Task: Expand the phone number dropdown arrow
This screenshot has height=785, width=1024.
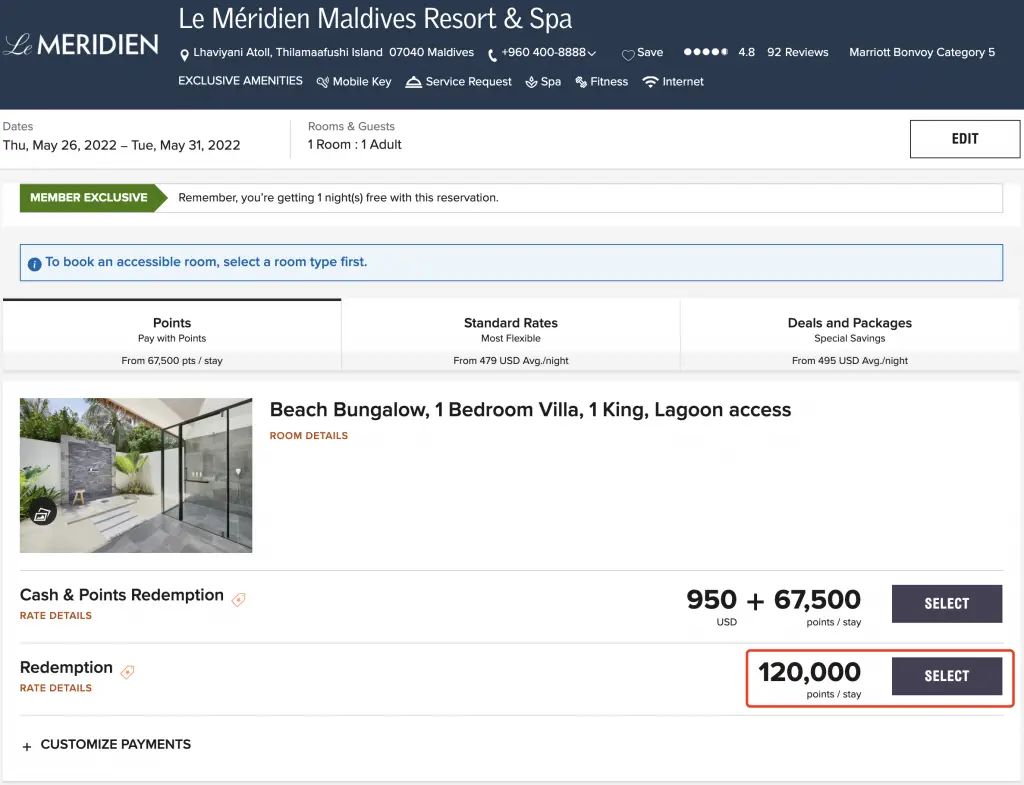Action: coord(593,54)
